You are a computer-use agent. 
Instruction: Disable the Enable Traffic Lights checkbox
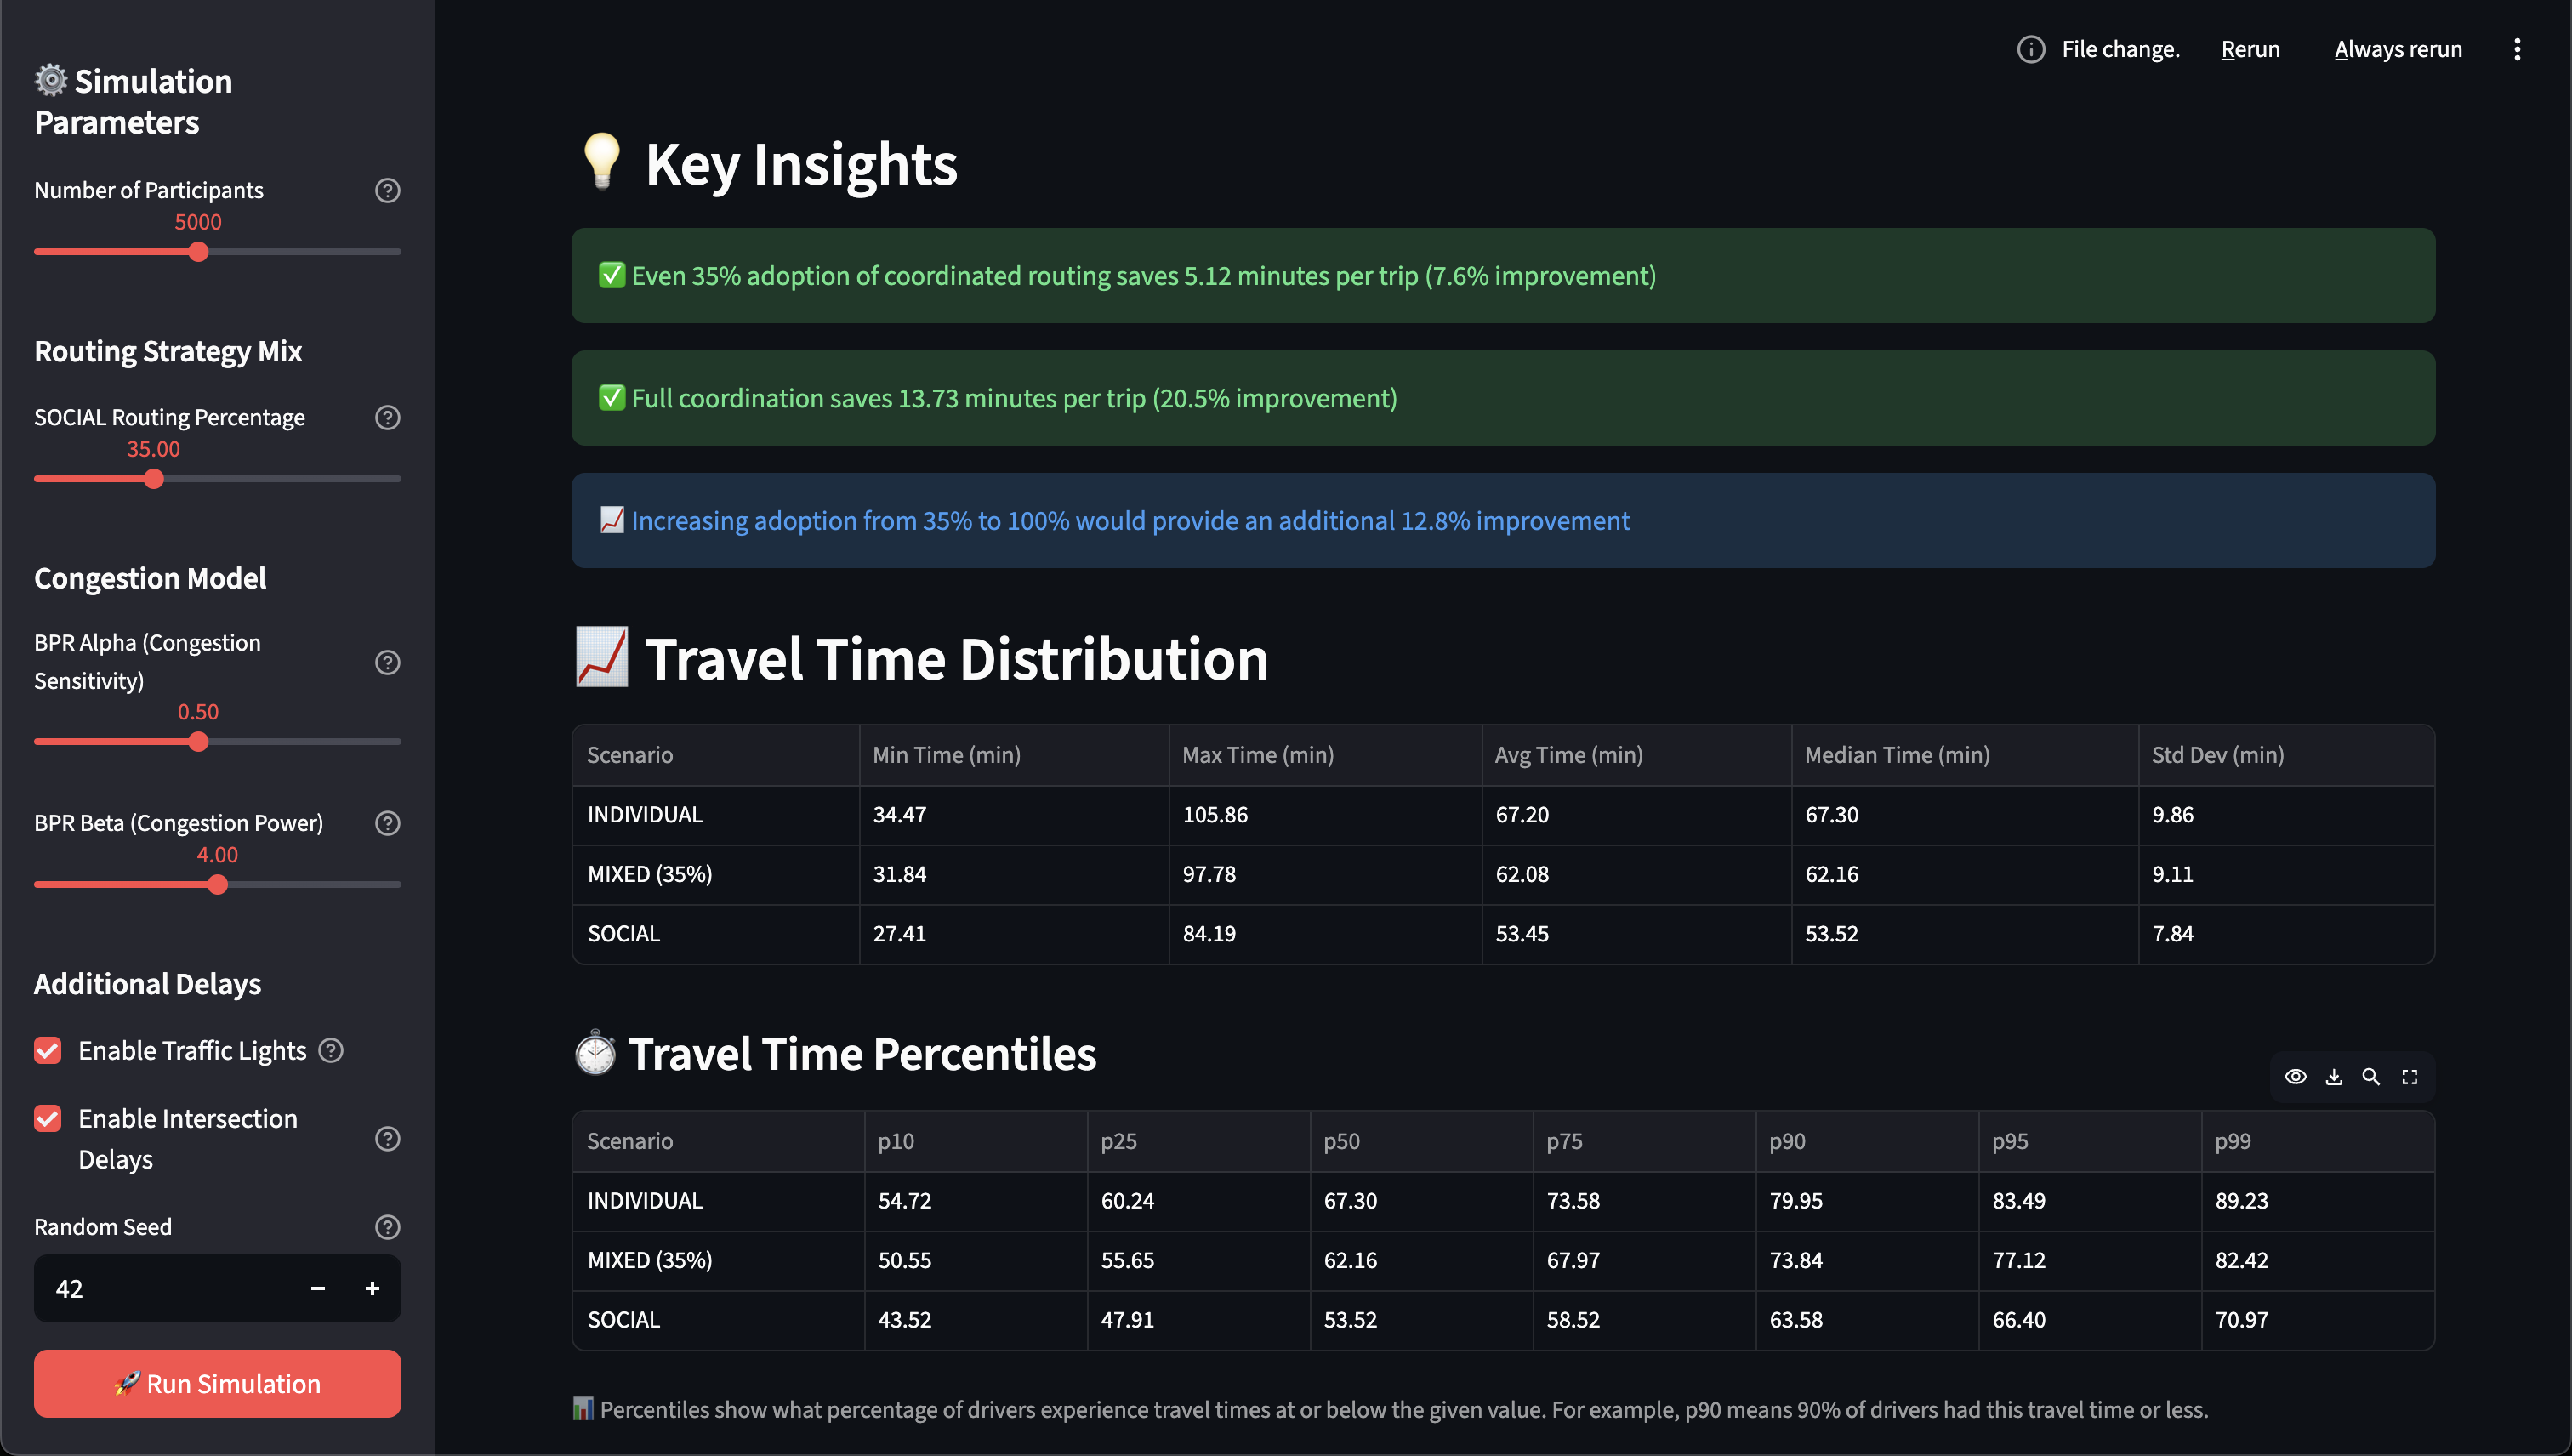(x=48, y=1050)
